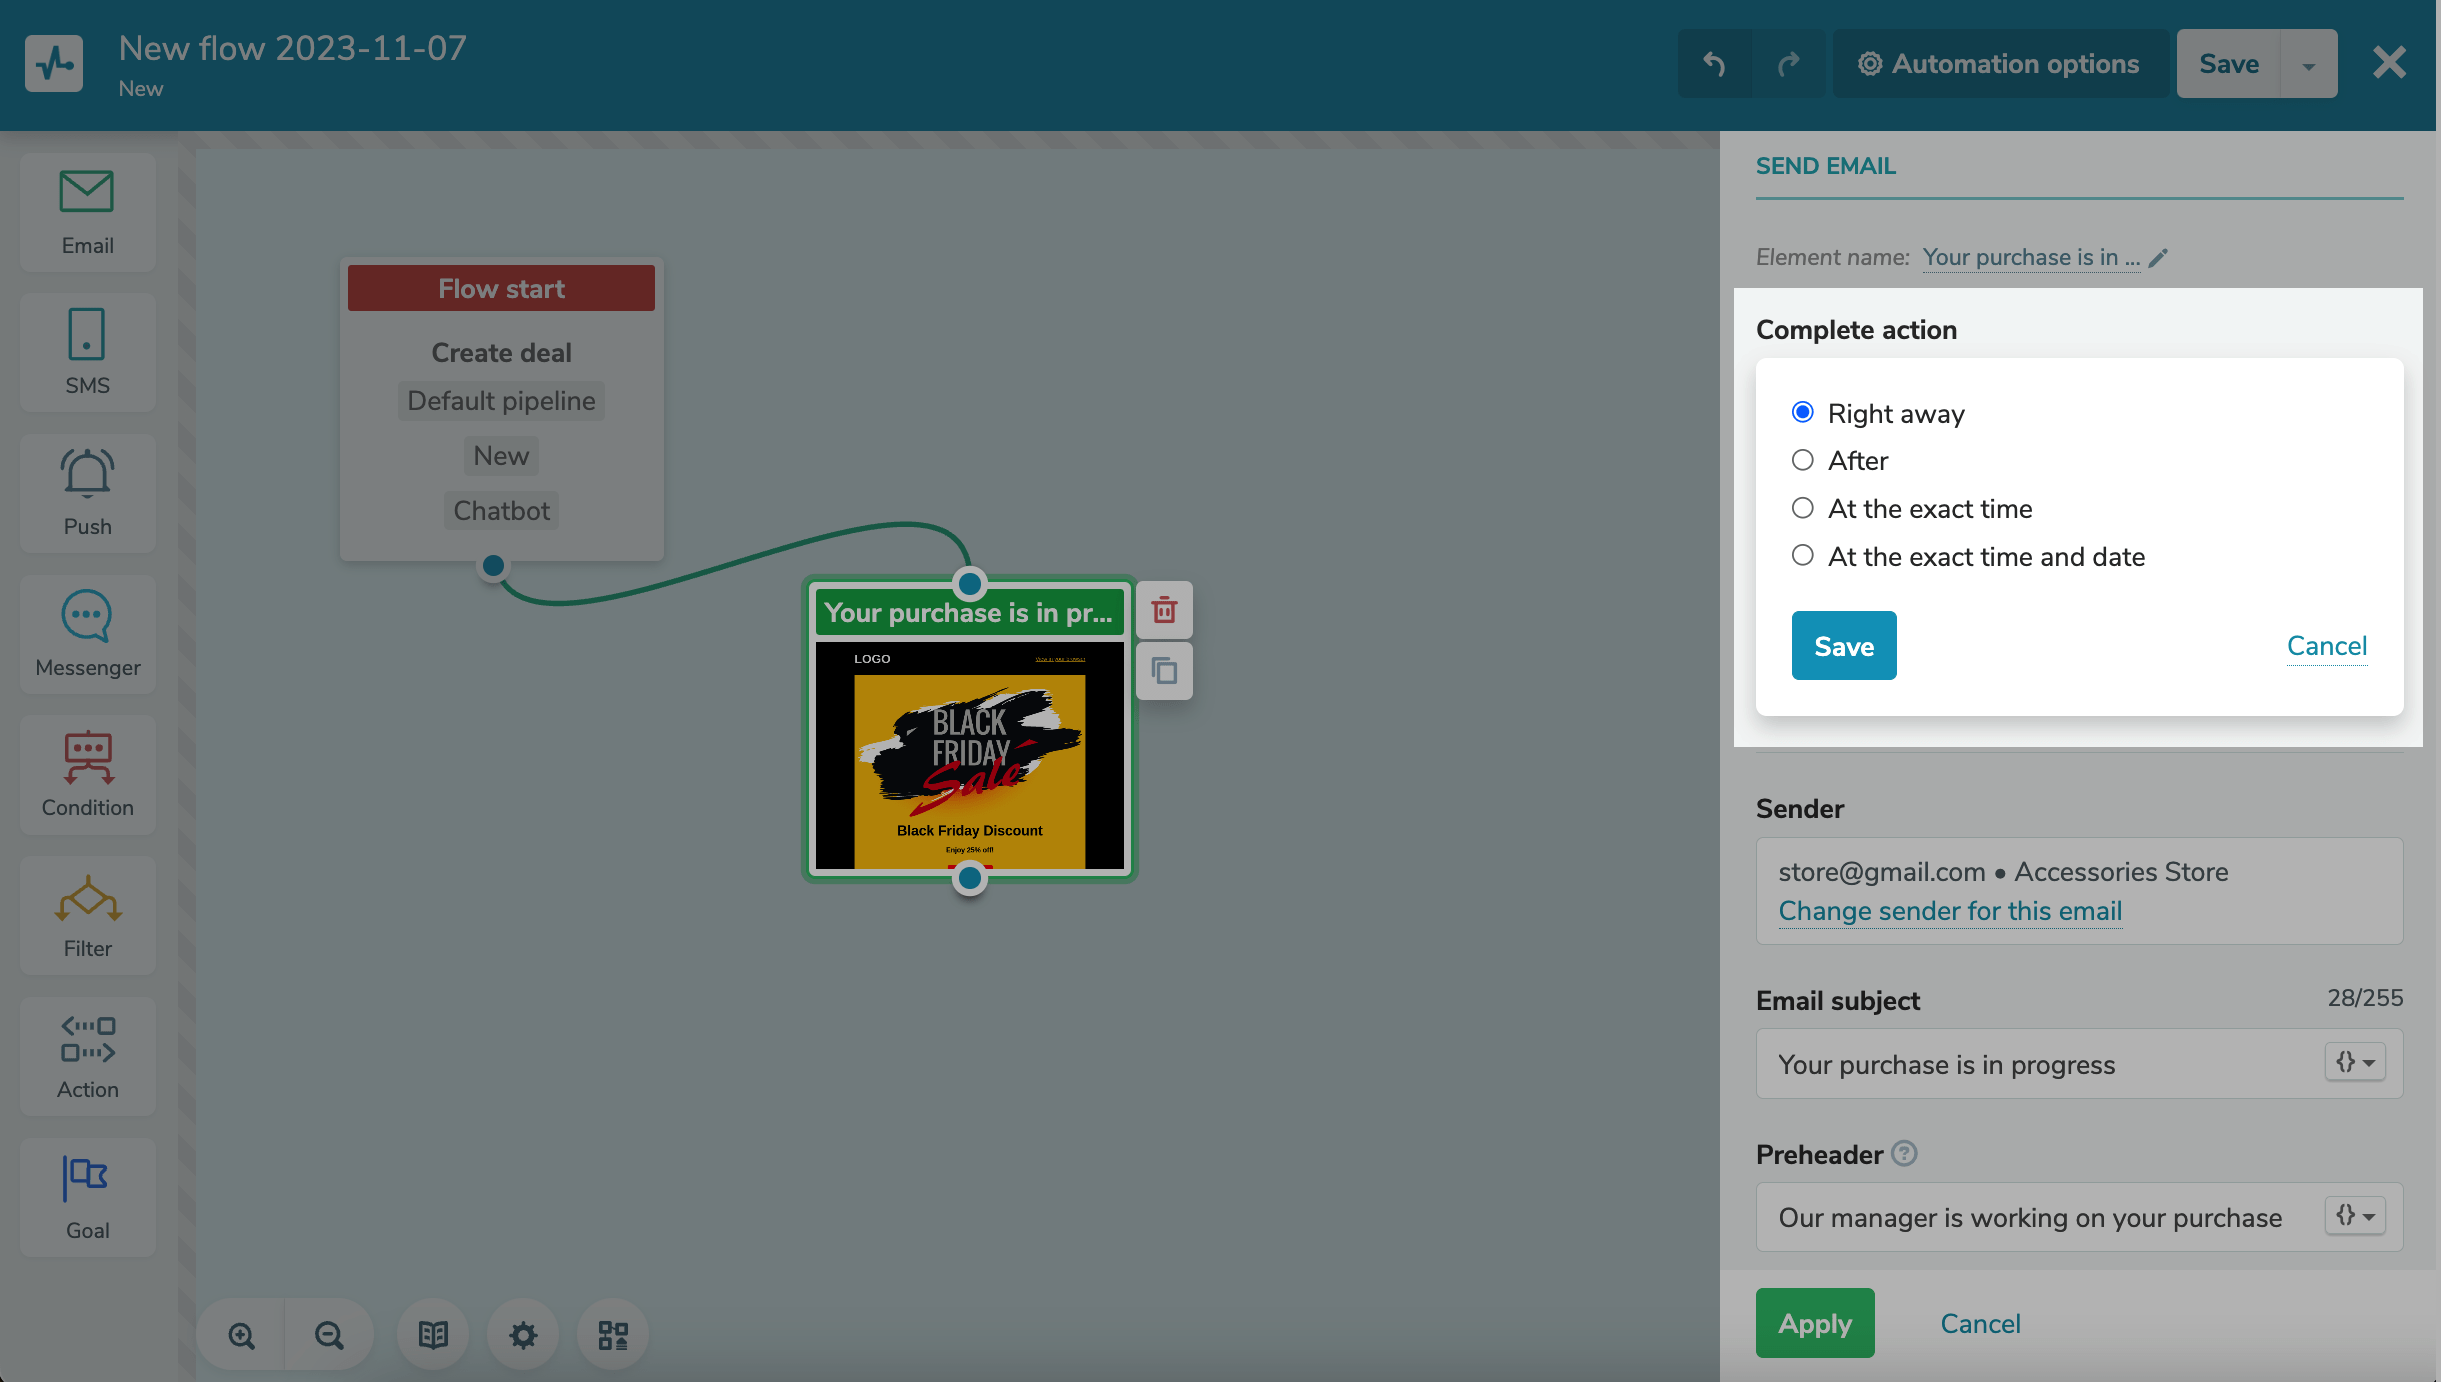2441x1382 pixels.
Task: Select the Filter element icon
Action: click(88, 898)
